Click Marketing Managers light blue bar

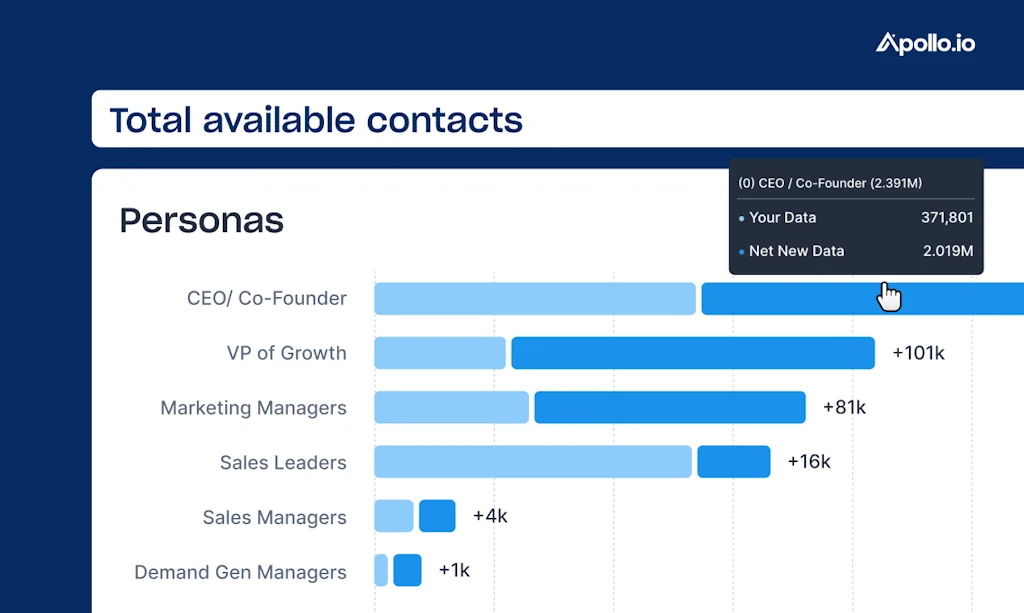pos(451,407)
